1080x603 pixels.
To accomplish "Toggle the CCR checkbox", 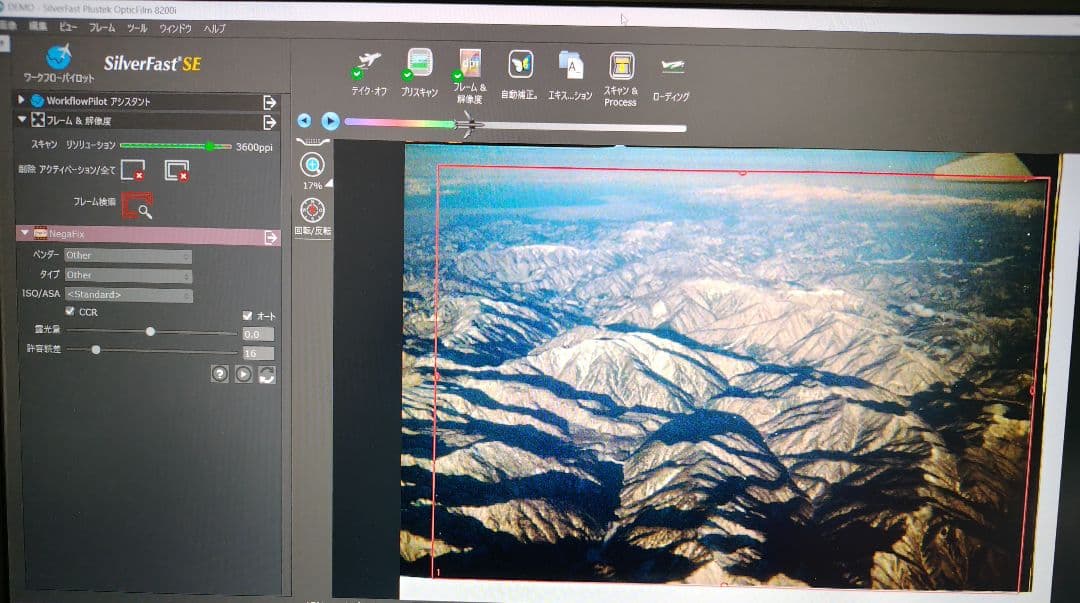I will [70, 313].
